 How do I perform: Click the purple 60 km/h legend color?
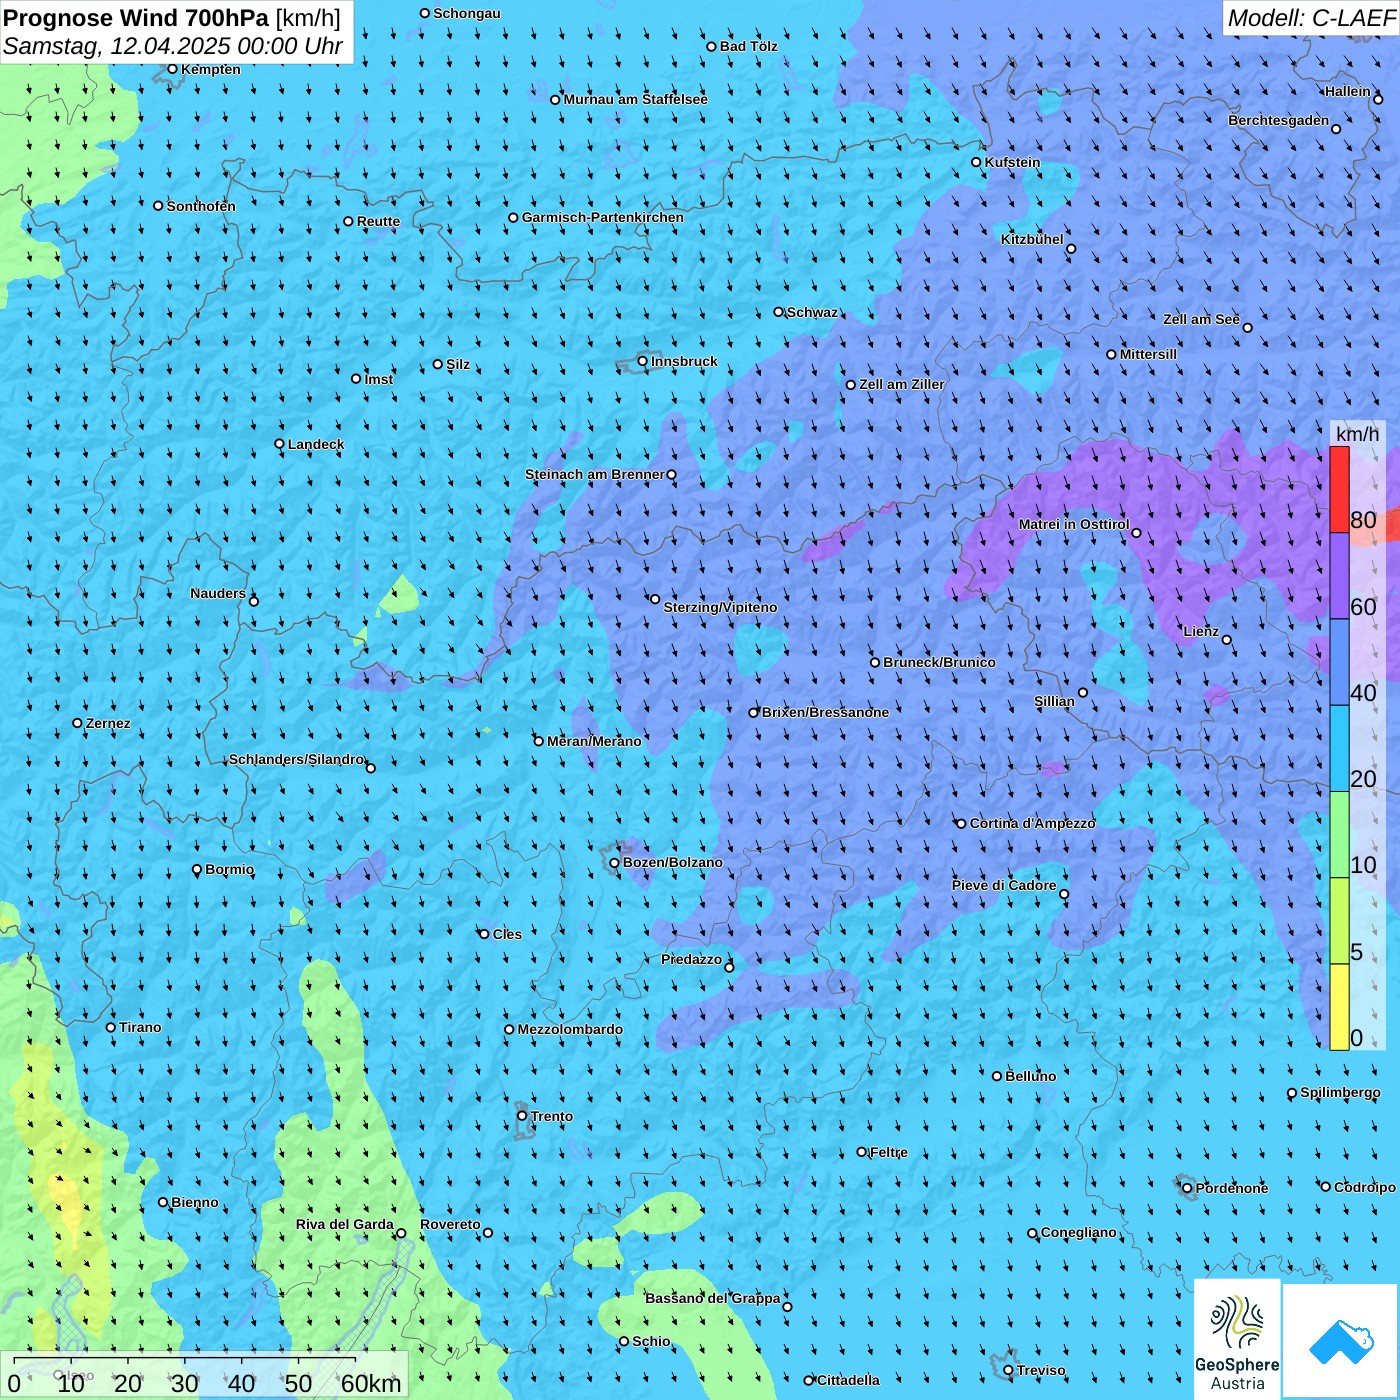point(1339,576)
